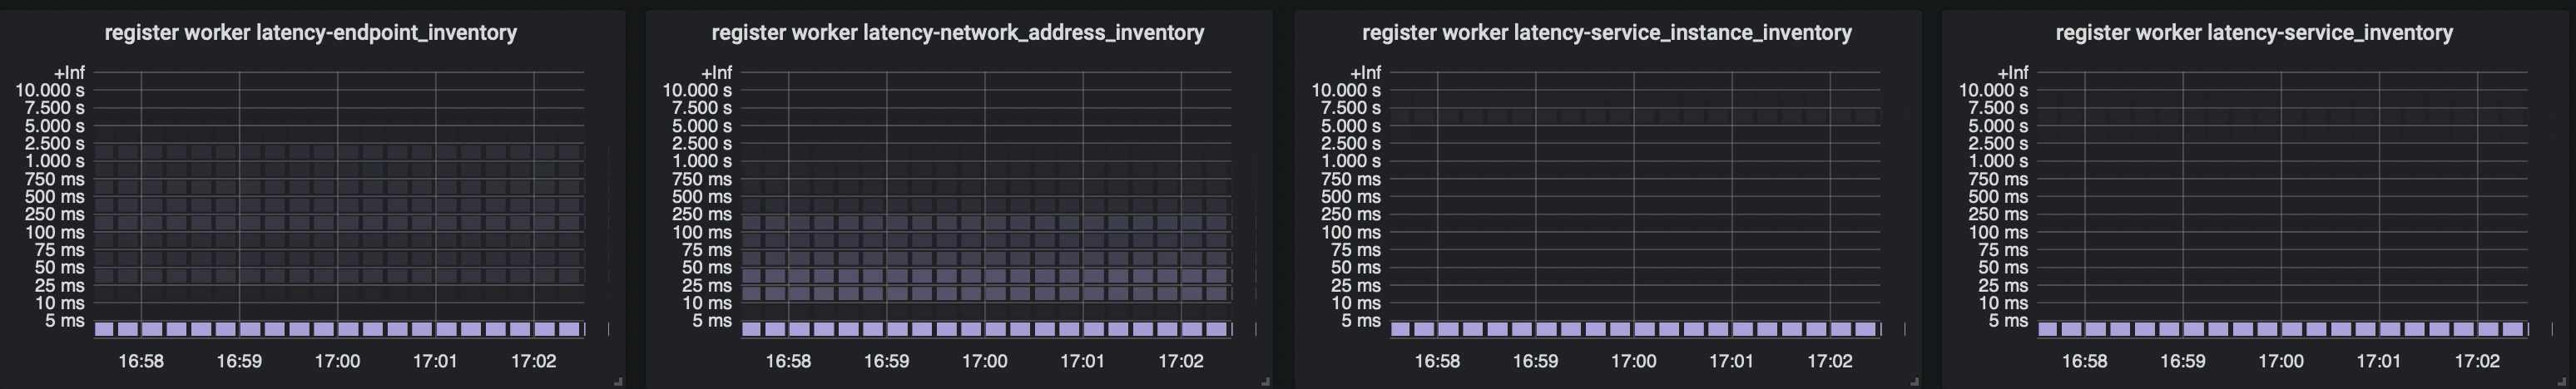Open the service_inventory latency panel title menu
Image resolution: width=2576 pixels, height=389 pixels.
[x=2253, y=33]
